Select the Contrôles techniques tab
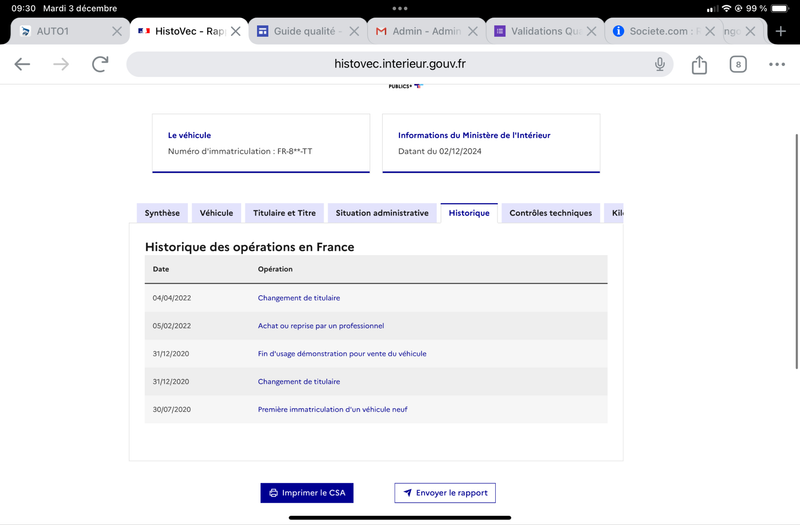Image resolution: width=800 pixels, height=525 pixels. (x=551, y=213)
